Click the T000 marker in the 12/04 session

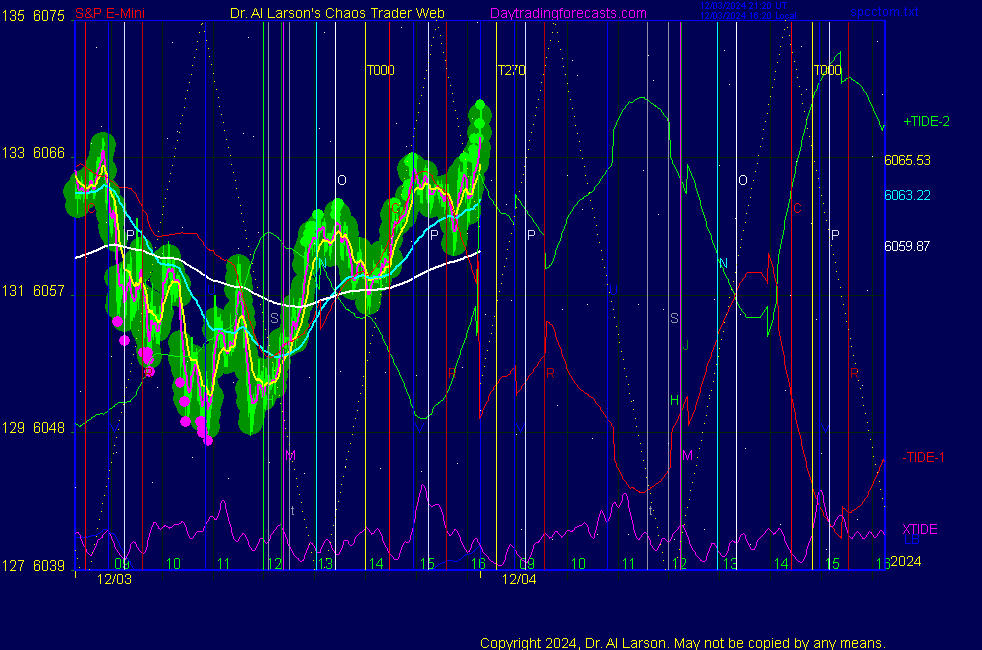(827, 70)
